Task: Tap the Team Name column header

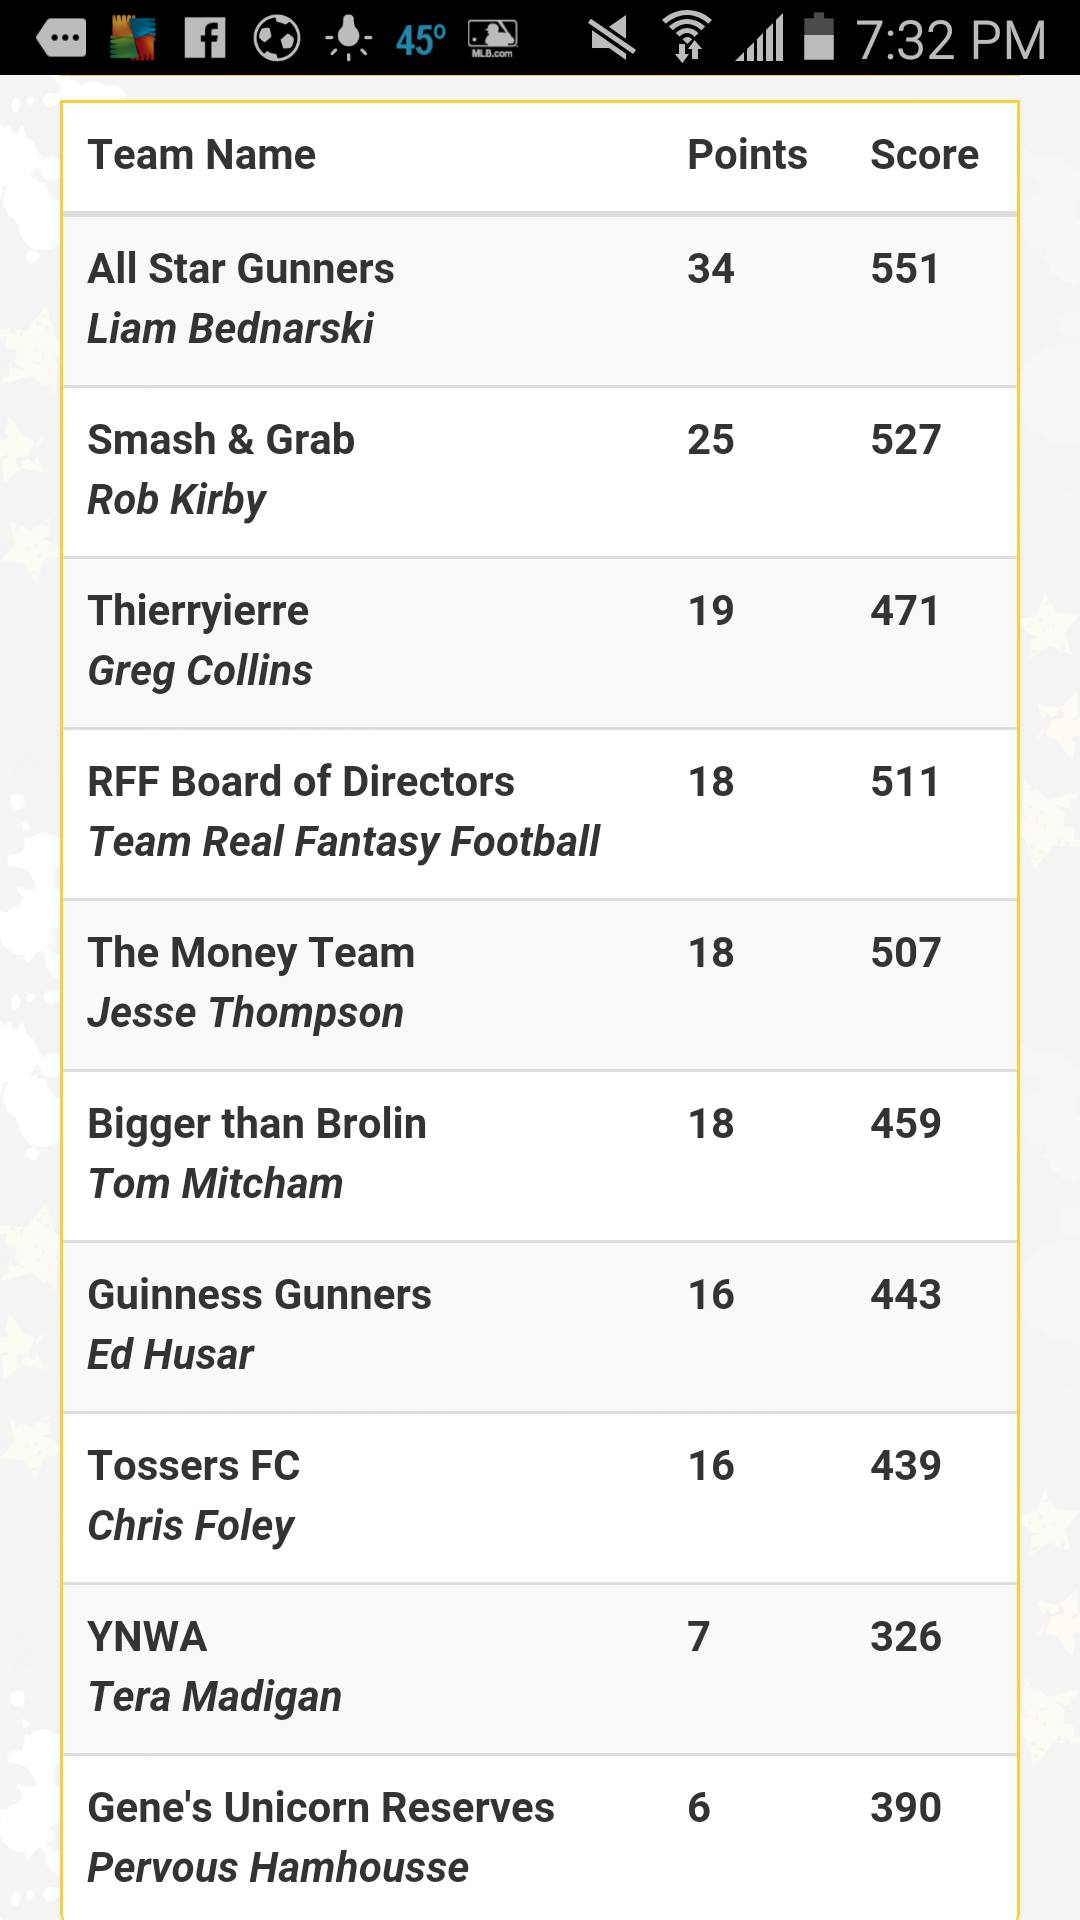Action: coord(201,155)
